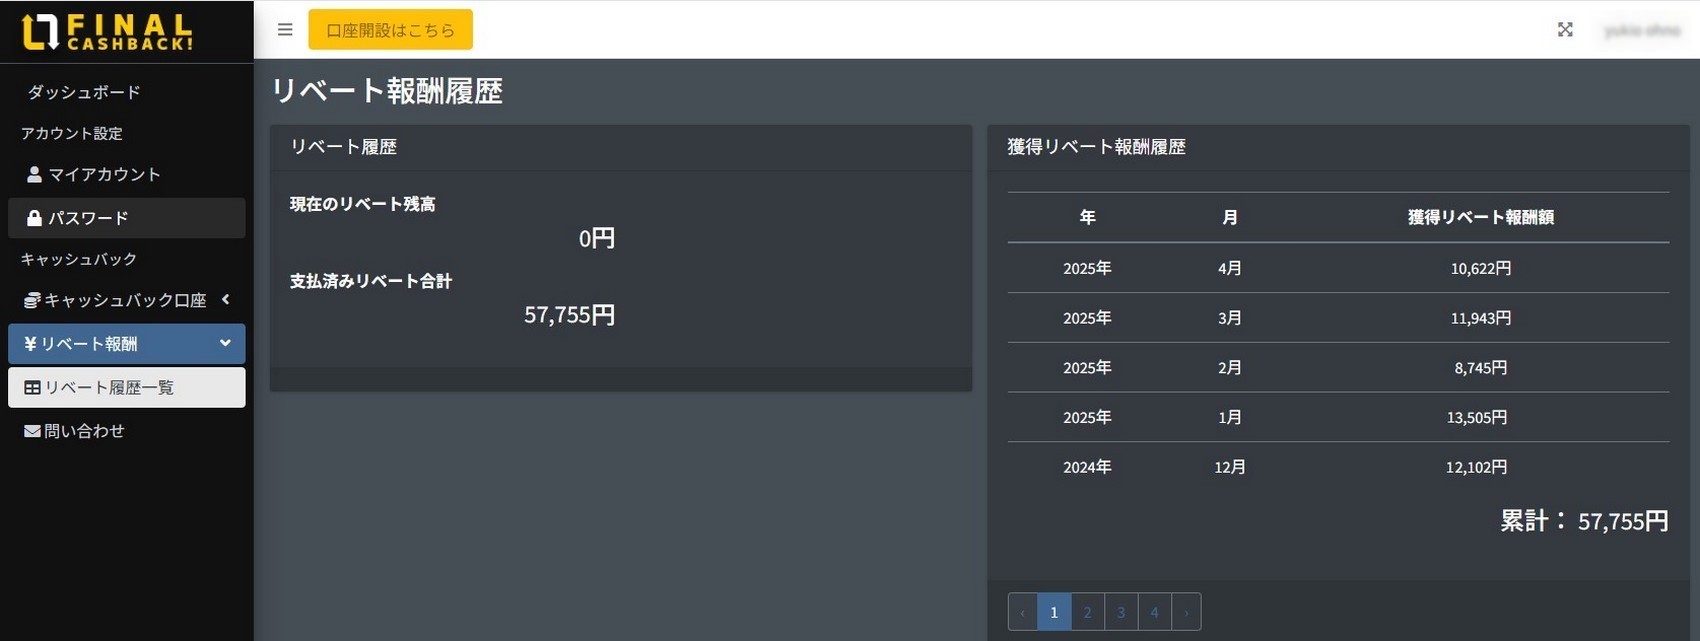Click the 2025年 4月 rebate row
1700x641 pixels.
tap(1337, 268)
